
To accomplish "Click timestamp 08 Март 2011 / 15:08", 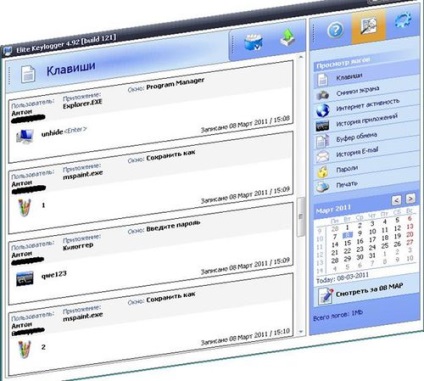I will coord(259,123).
